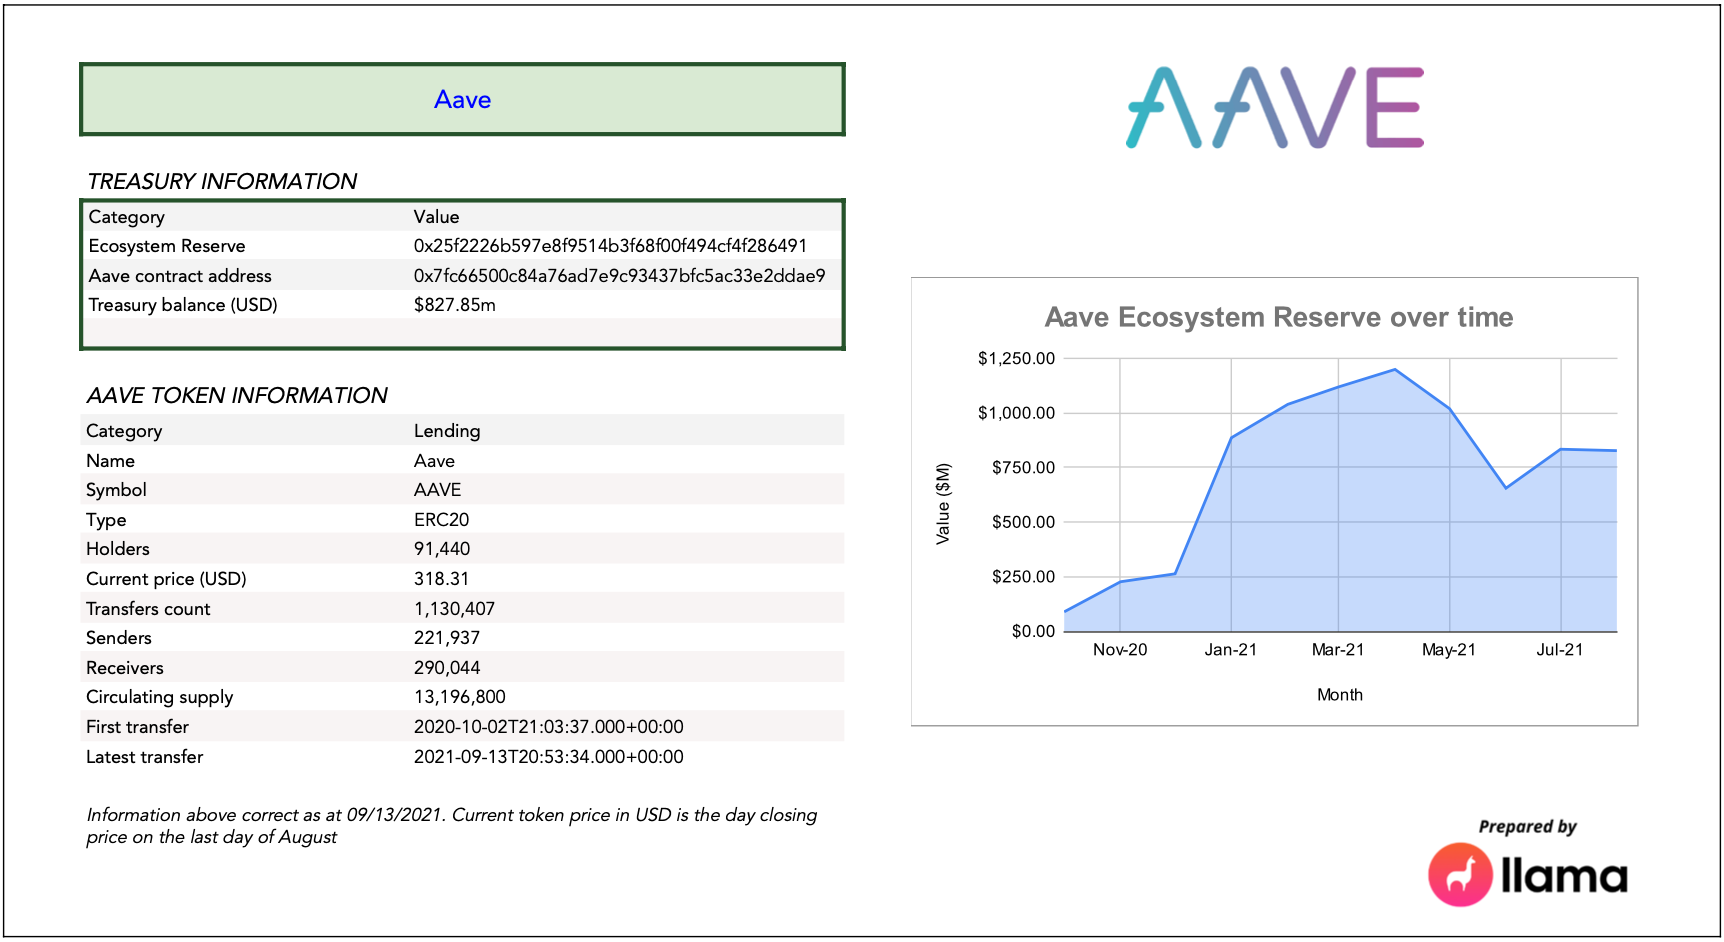
Task: Click the Ecosystem Reserve address 0x25f2226b…
Action: [x=610, y=246]
